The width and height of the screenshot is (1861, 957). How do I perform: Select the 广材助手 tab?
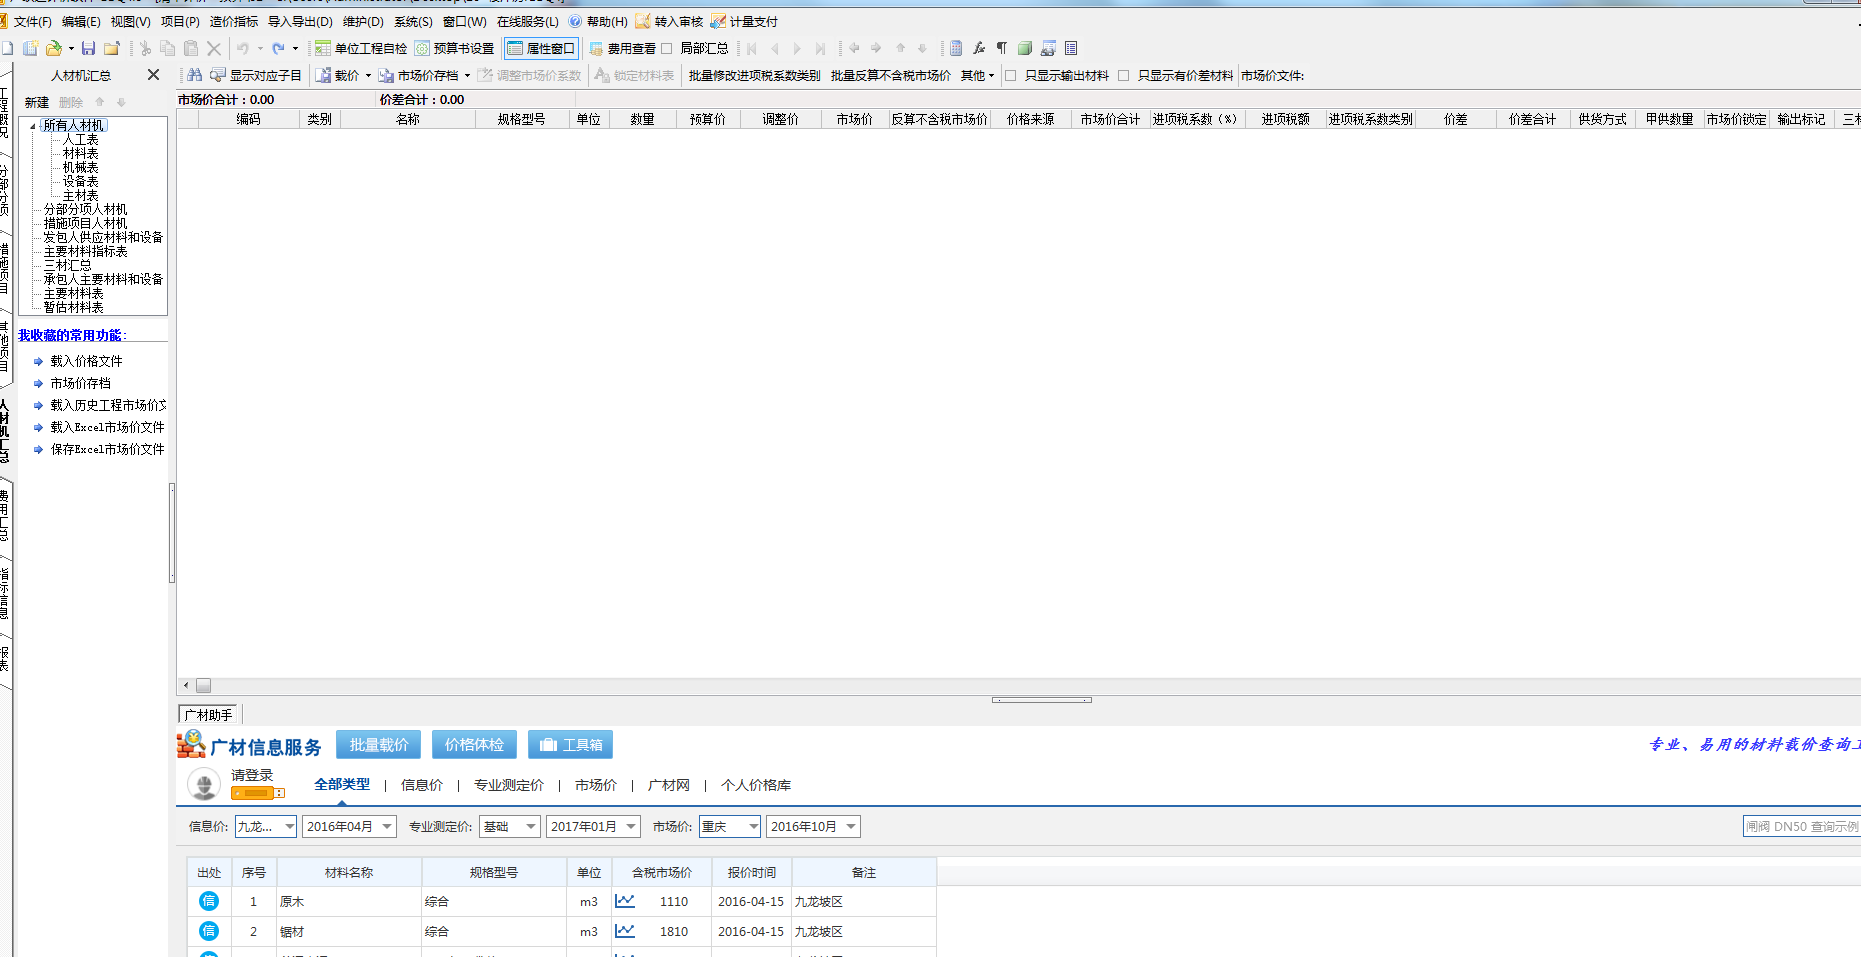click(x=208, y=715)
